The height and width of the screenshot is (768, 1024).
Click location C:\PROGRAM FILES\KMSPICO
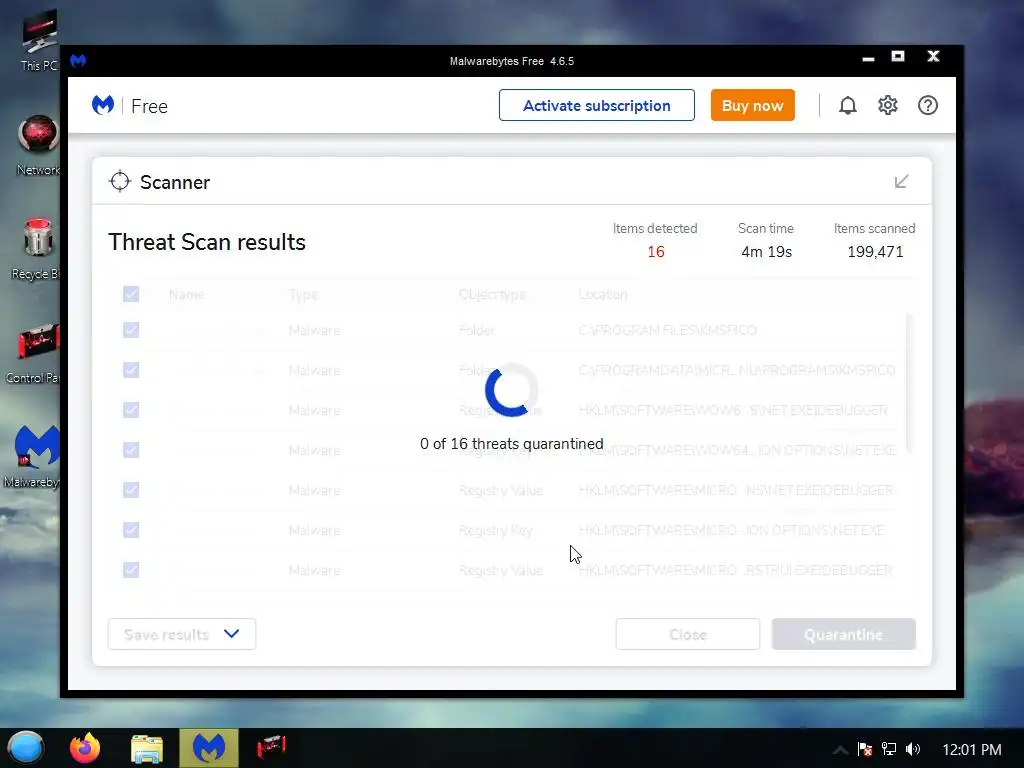667,330
